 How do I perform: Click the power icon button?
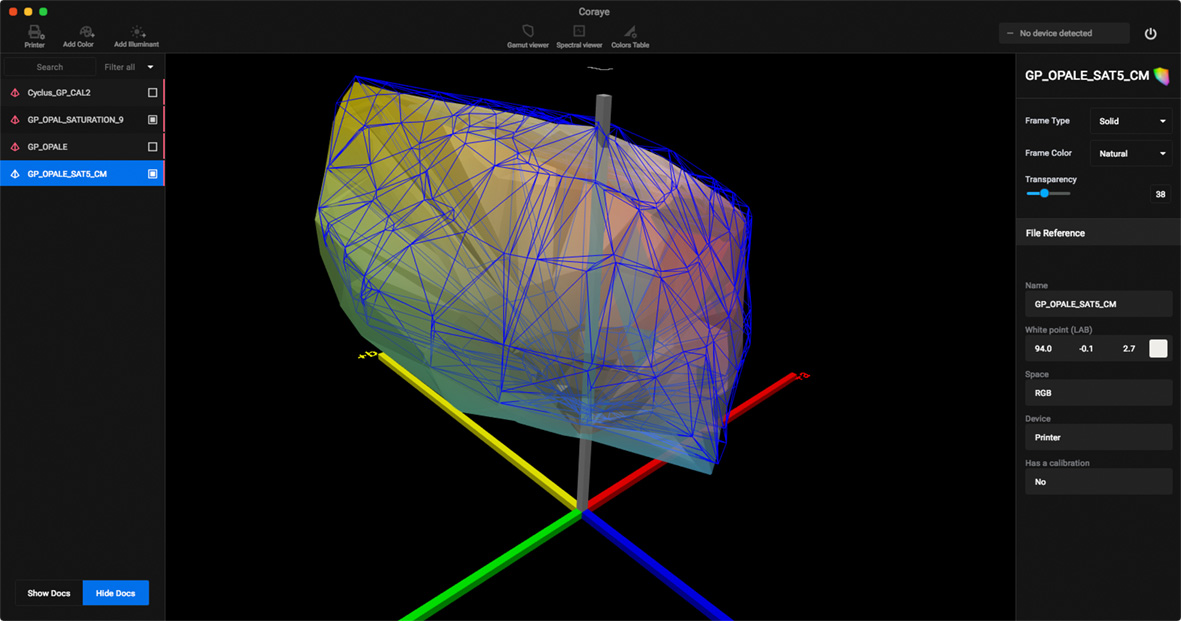[x=1150, y=34]
